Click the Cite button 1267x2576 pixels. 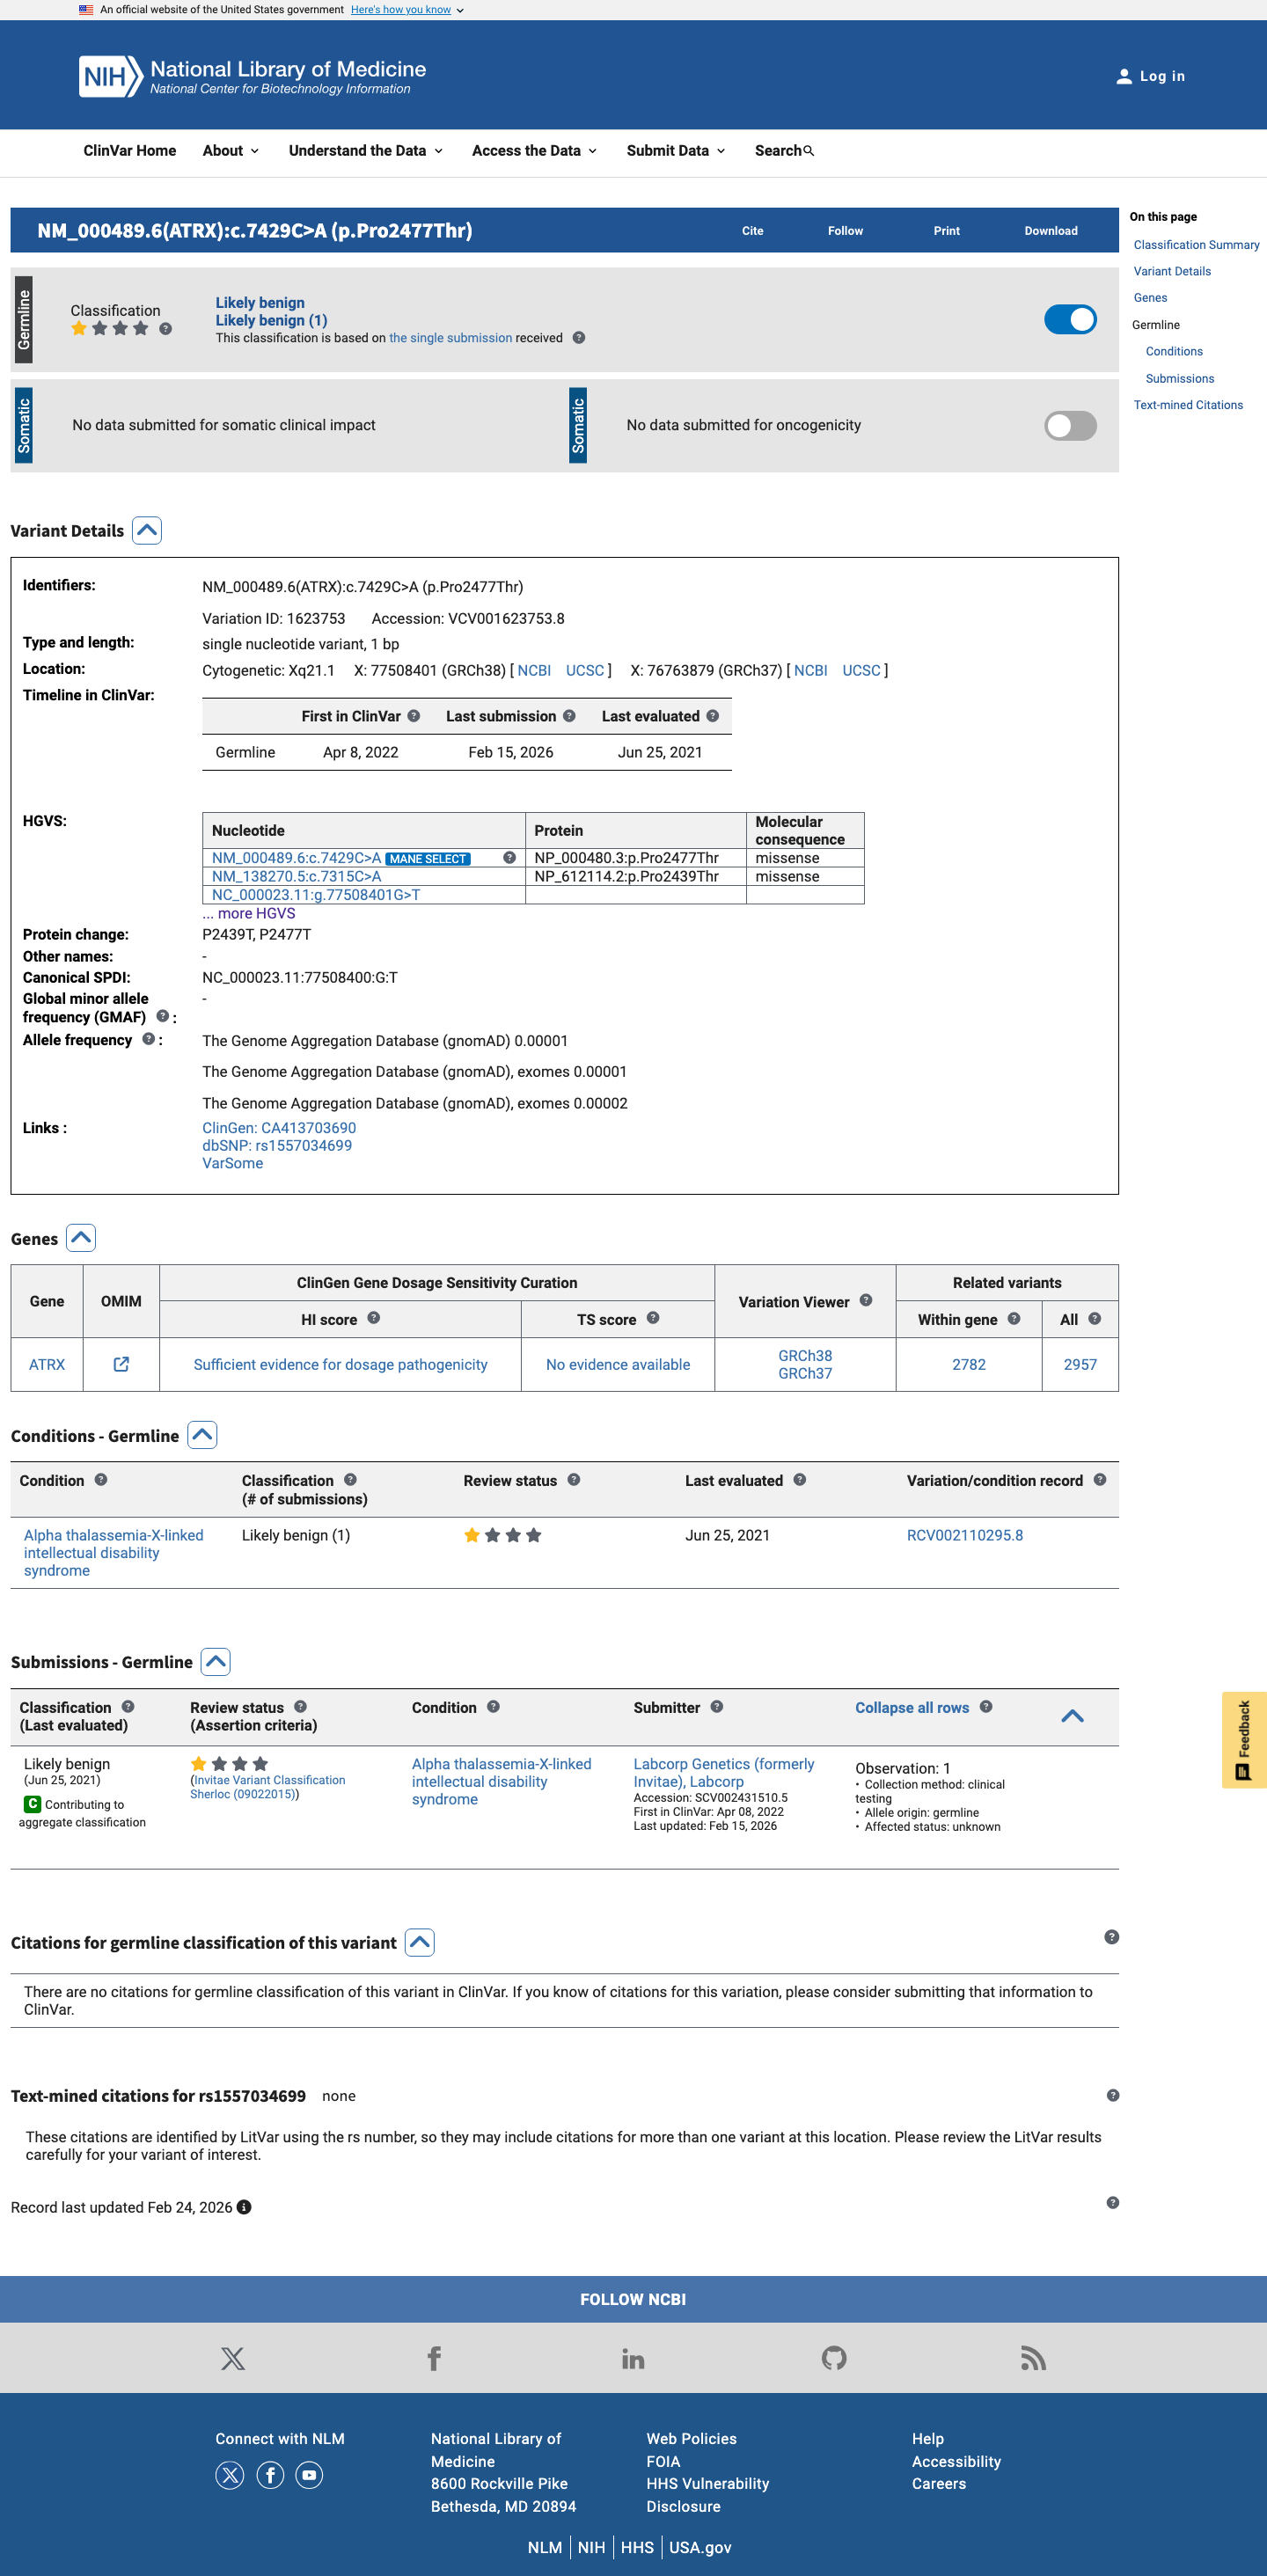pos(753,230)
